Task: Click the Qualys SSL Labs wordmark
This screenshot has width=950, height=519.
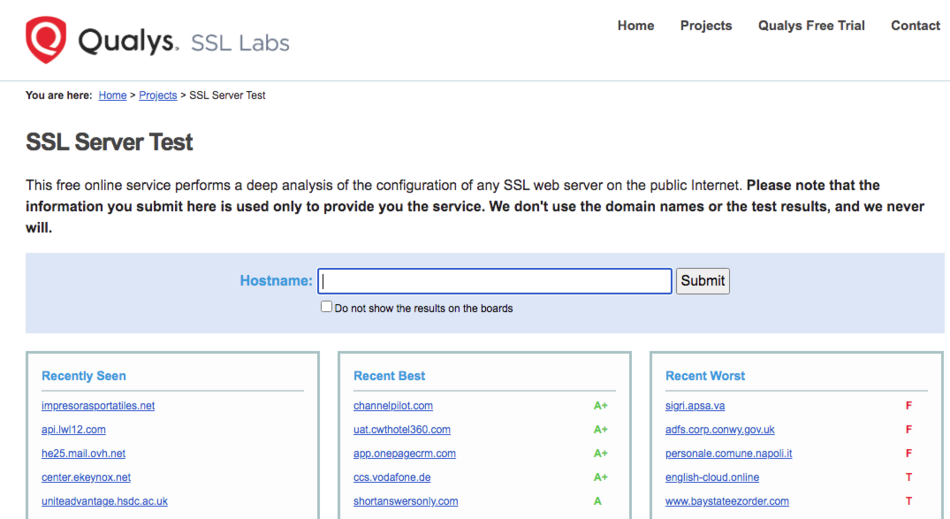Action: pos(184,42)
